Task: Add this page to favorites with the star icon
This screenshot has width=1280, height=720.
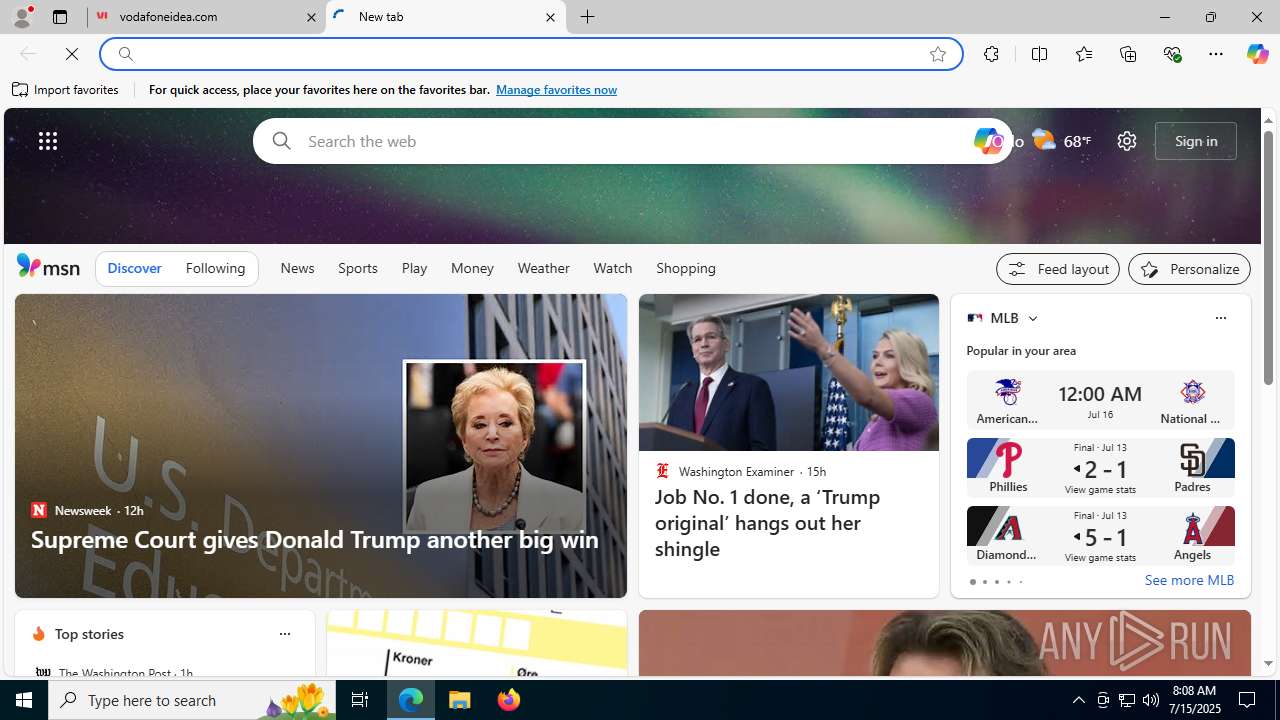Action: (938, 54)
